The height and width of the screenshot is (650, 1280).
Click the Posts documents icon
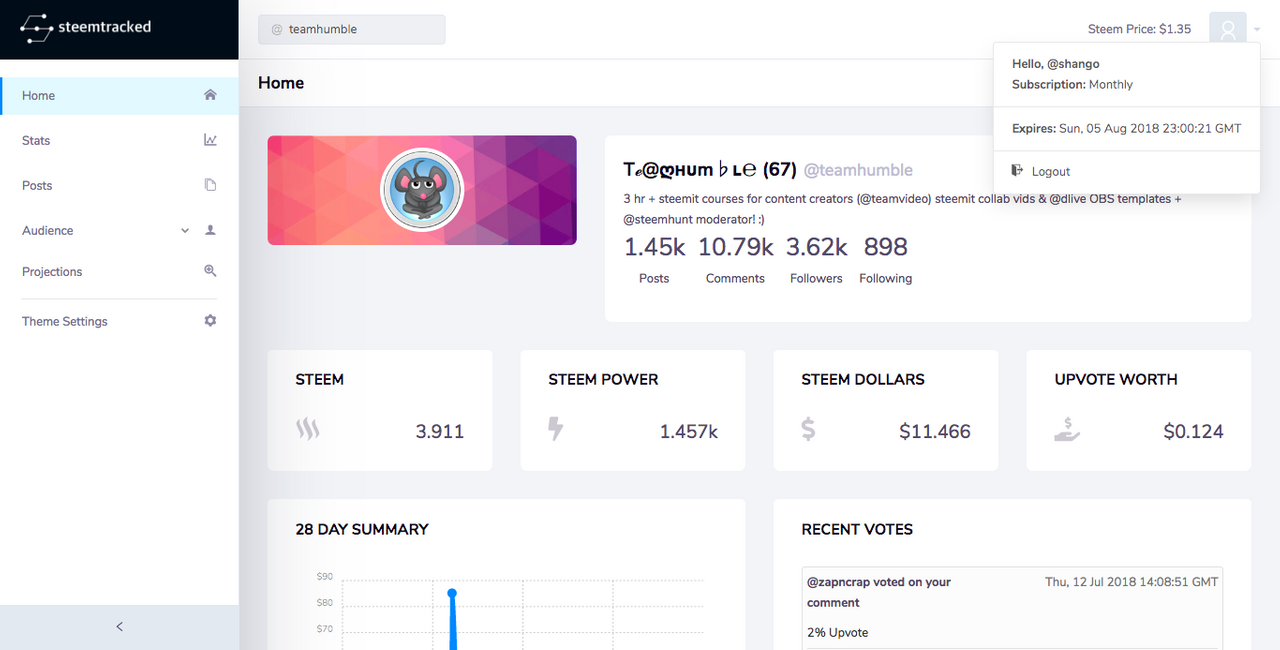210,185
